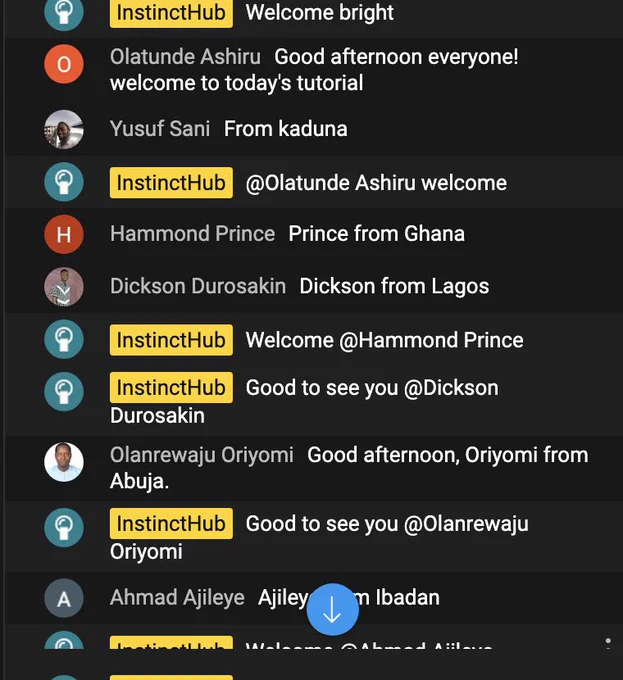Open Olatunde Ashiru's orange O avatar
Viewport: 623px width, 680px height.
point(64,64)
